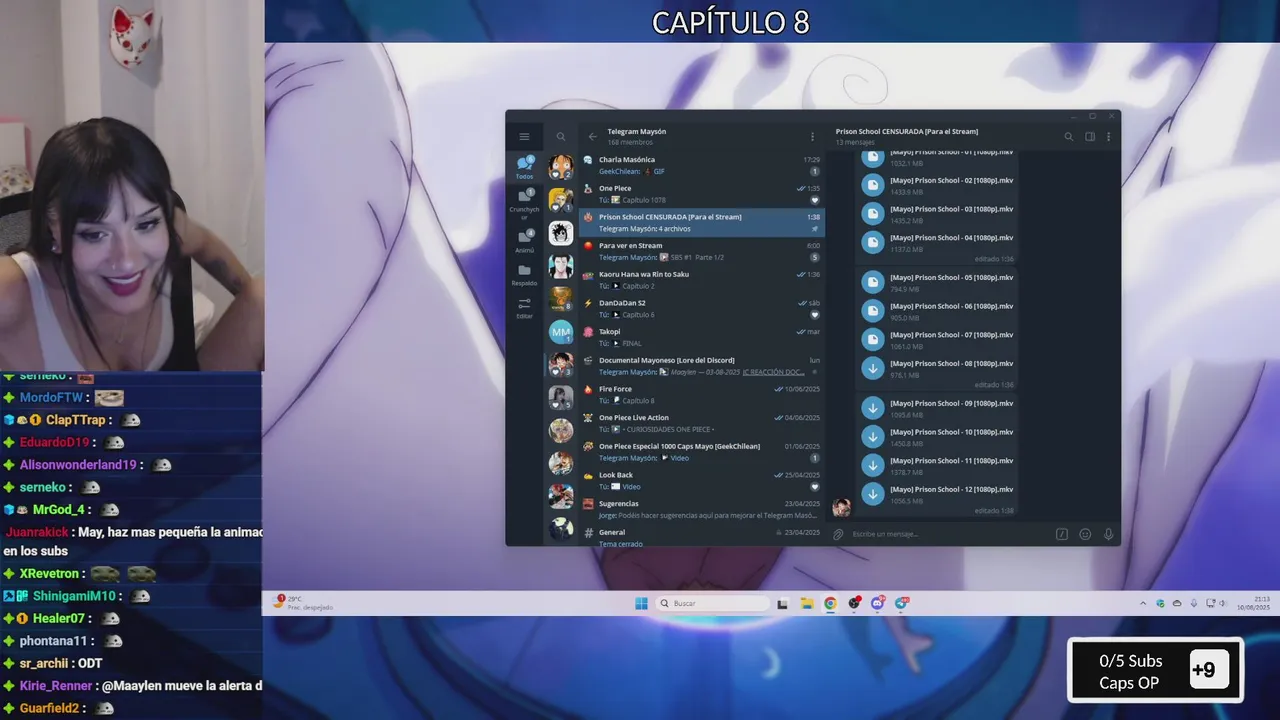Open the One Piece Live Action topic

pos(702,423)
